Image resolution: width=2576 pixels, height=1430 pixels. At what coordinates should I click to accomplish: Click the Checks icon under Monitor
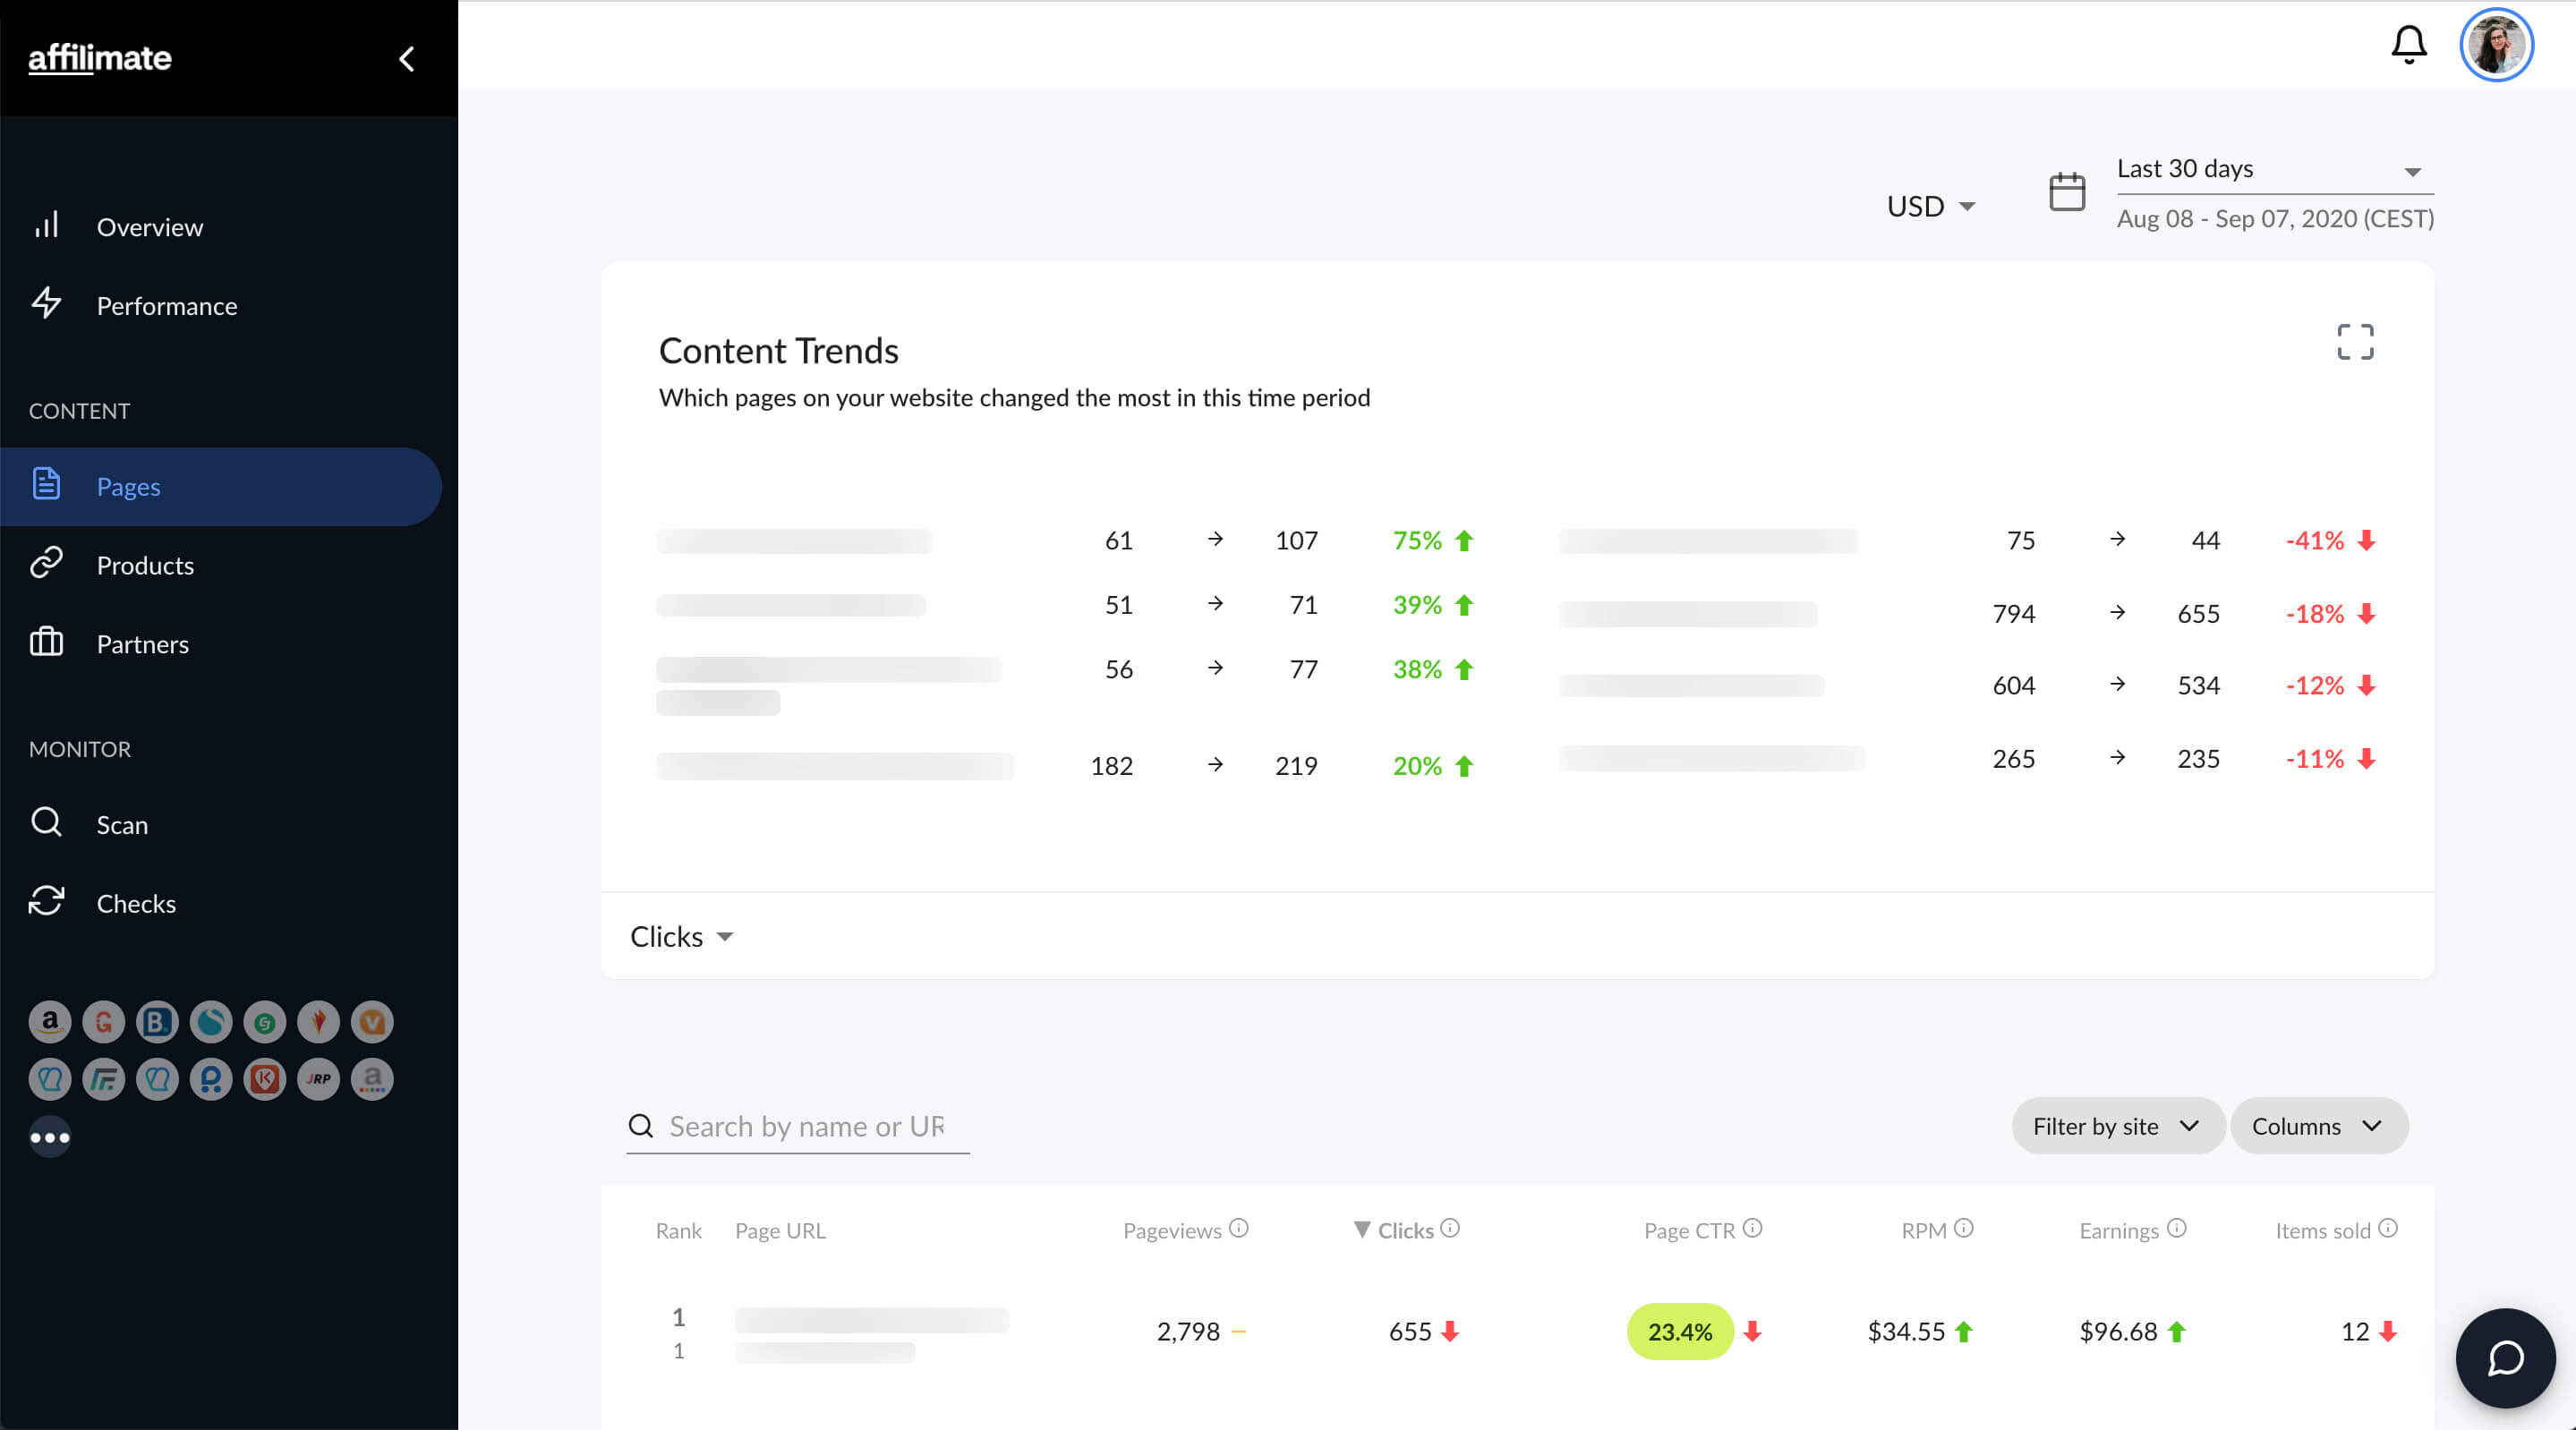click(x=47, y=902)
